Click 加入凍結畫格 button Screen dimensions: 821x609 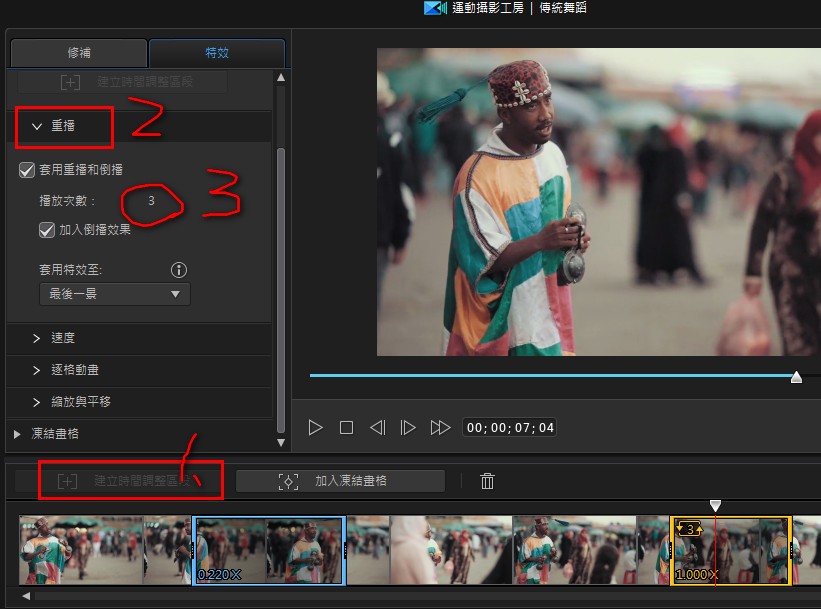pyautogui.click(x=340, y=481)
